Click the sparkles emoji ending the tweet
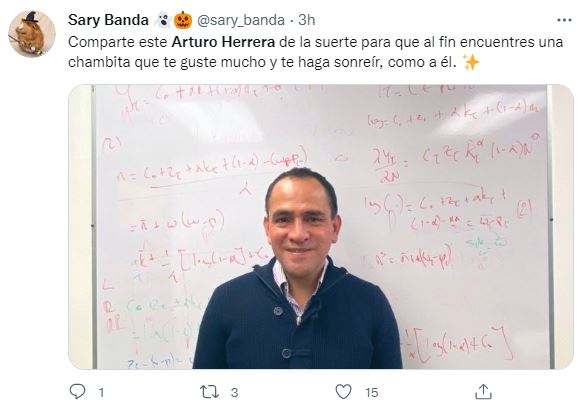This screenshot has height=412, width=588. coord(471,62)
